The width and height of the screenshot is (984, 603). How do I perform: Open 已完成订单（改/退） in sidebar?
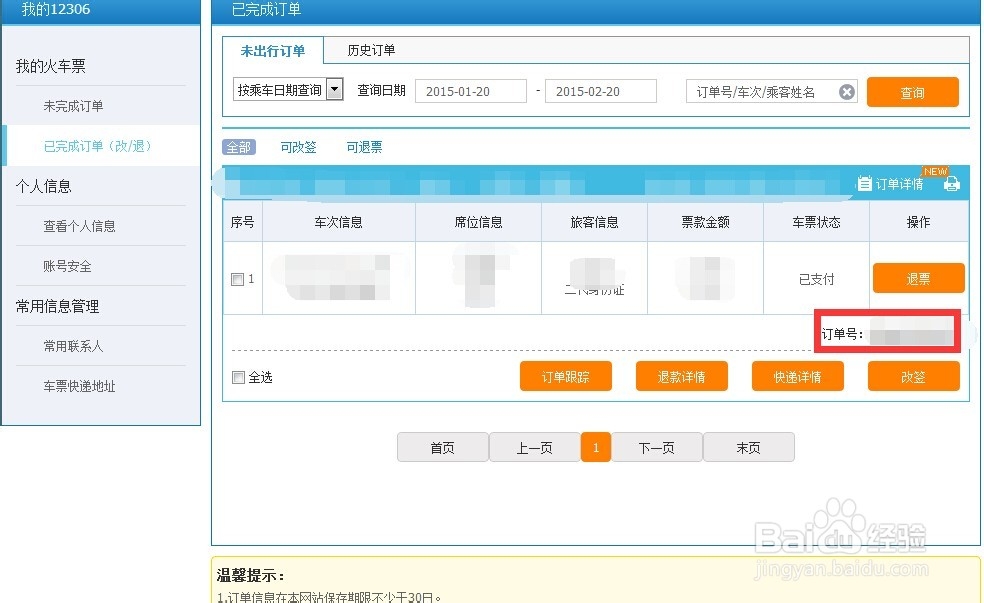pyautogui.click(x=97, y=146)
